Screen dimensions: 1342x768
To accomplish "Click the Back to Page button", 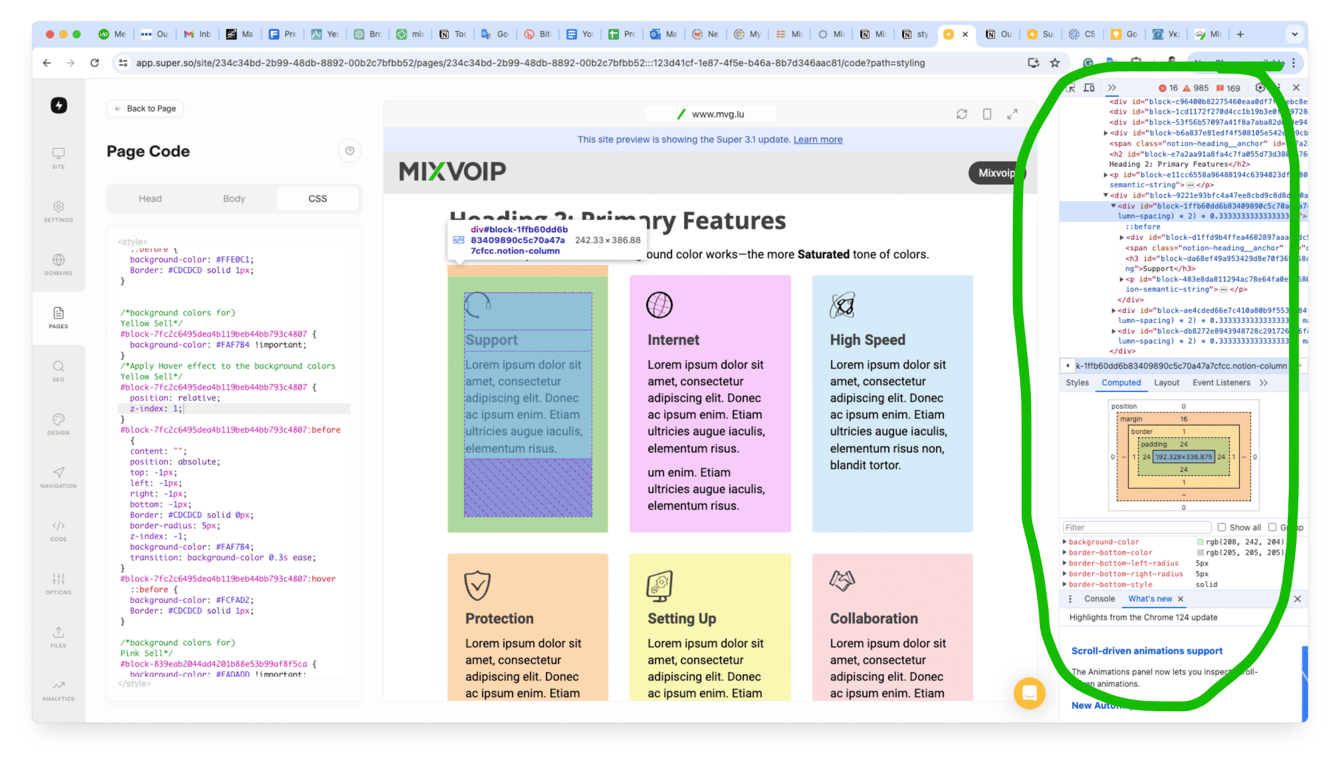I will point(146,109).
